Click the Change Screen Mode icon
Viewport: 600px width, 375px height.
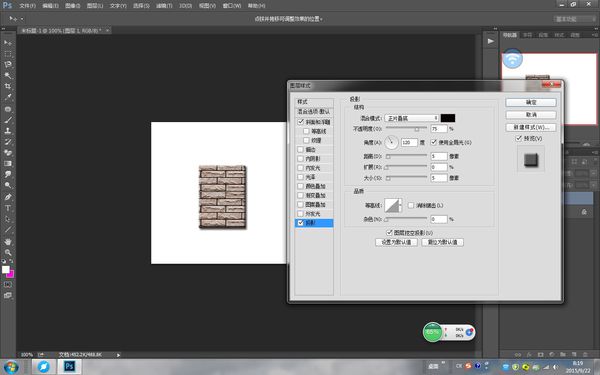(x=8, y=295)
